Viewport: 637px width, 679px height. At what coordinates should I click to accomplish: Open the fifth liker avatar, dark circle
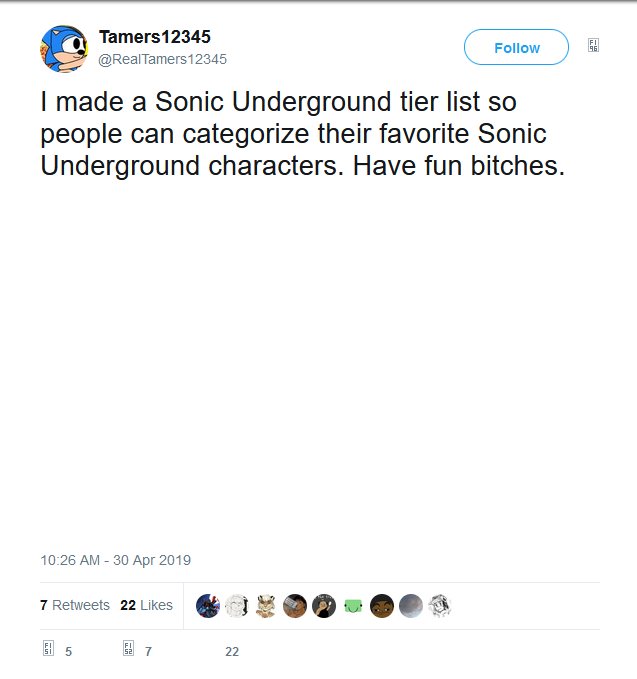click(x=324, y=606)
